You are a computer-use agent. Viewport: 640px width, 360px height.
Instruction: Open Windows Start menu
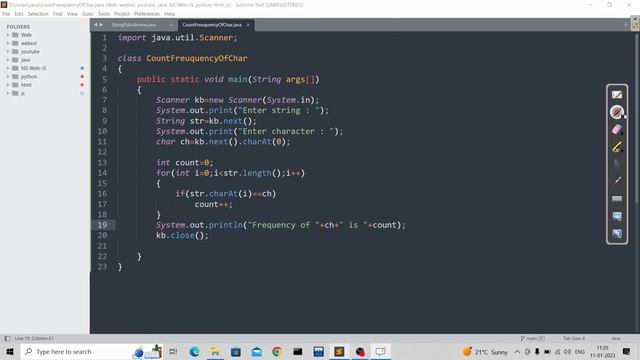coord(10,351)
